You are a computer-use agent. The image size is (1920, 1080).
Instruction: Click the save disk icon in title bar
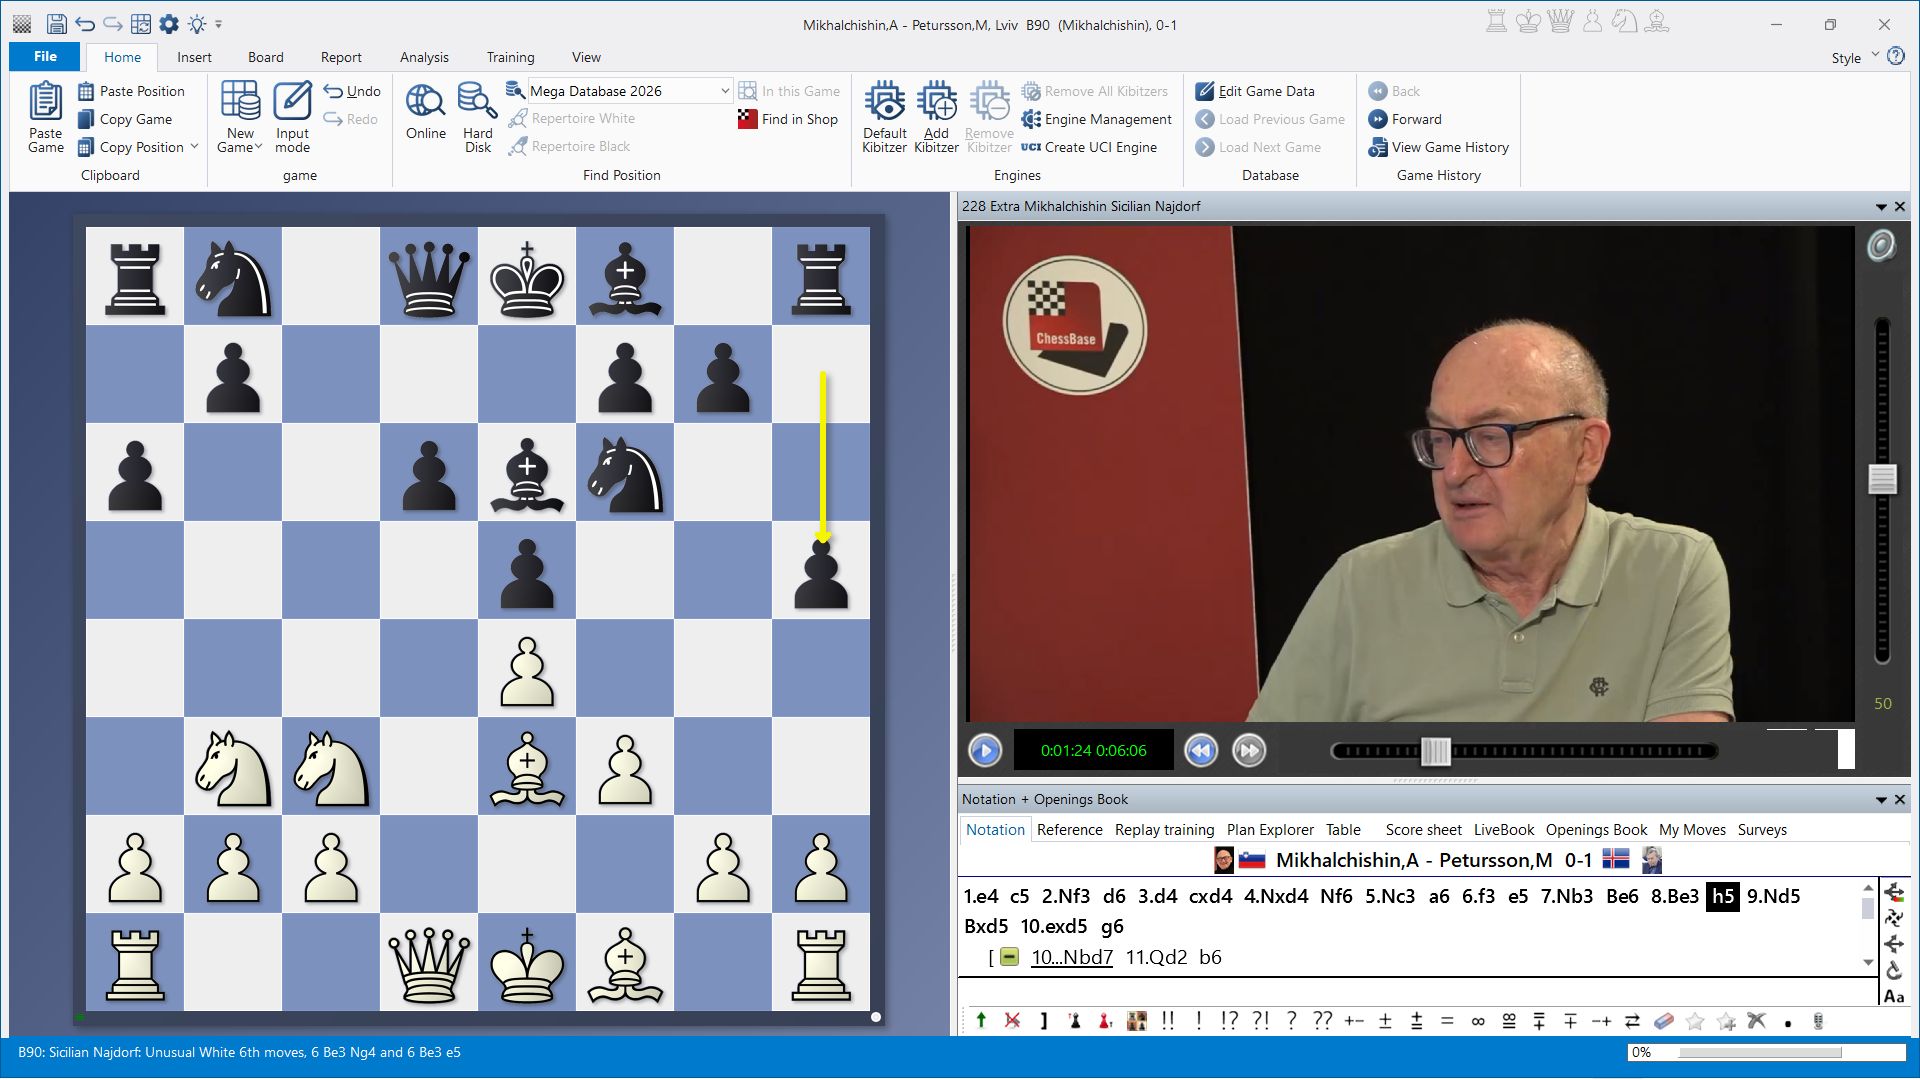(57, 24)
